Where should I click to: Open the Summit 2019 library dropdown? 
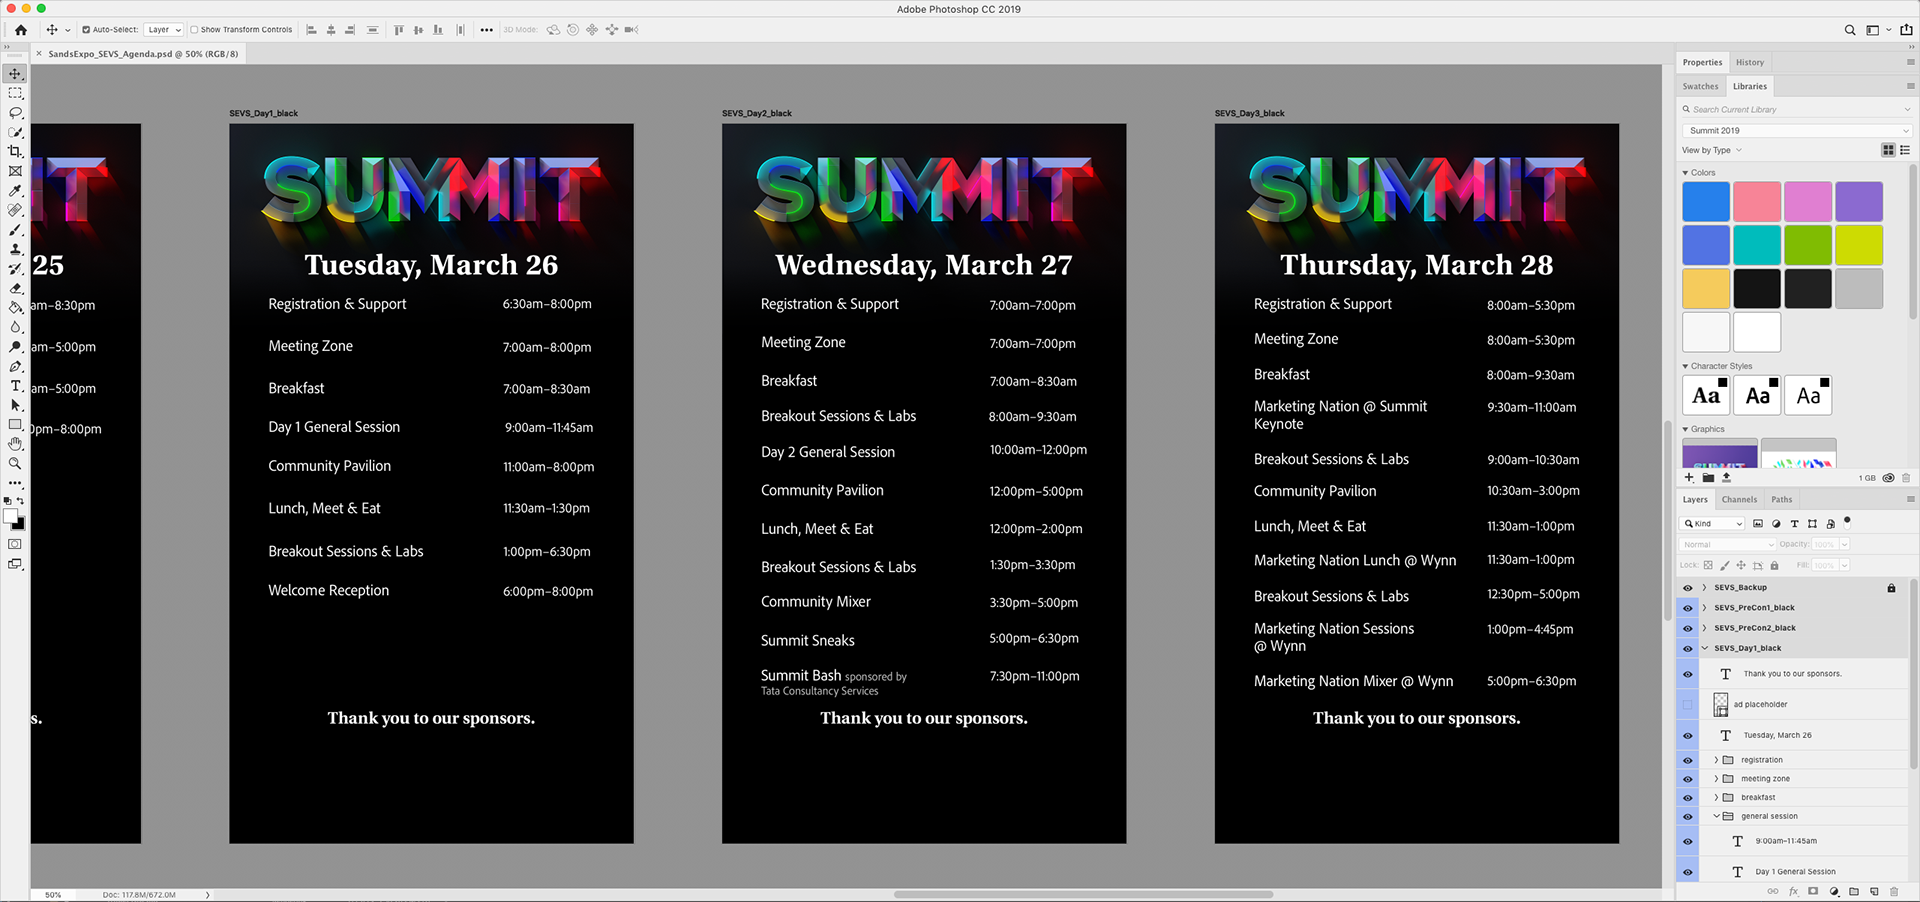[x=1797, y=130]
